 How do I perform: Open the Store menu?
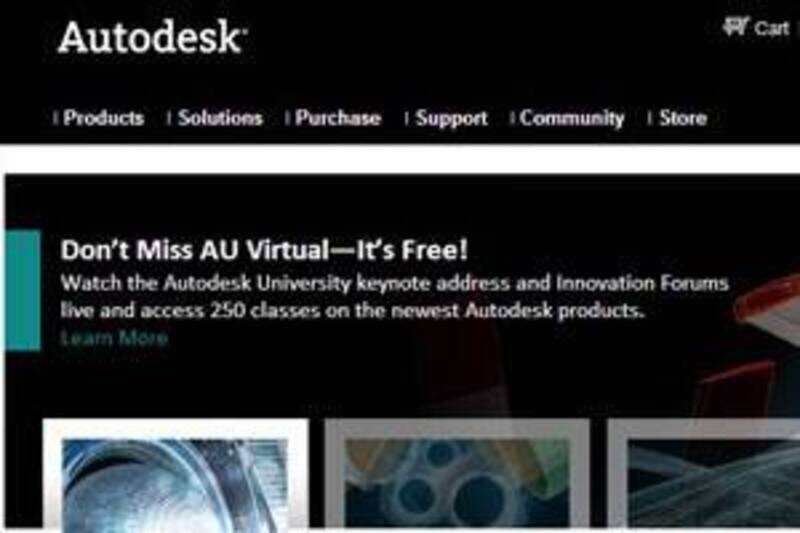[x=683, y=118]
